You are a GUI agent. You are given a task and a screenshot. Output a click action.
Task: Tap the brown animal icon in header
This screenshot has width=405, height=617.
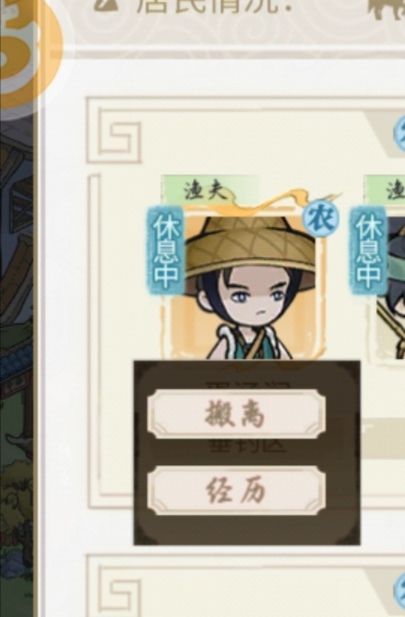(x=387, y=9)
